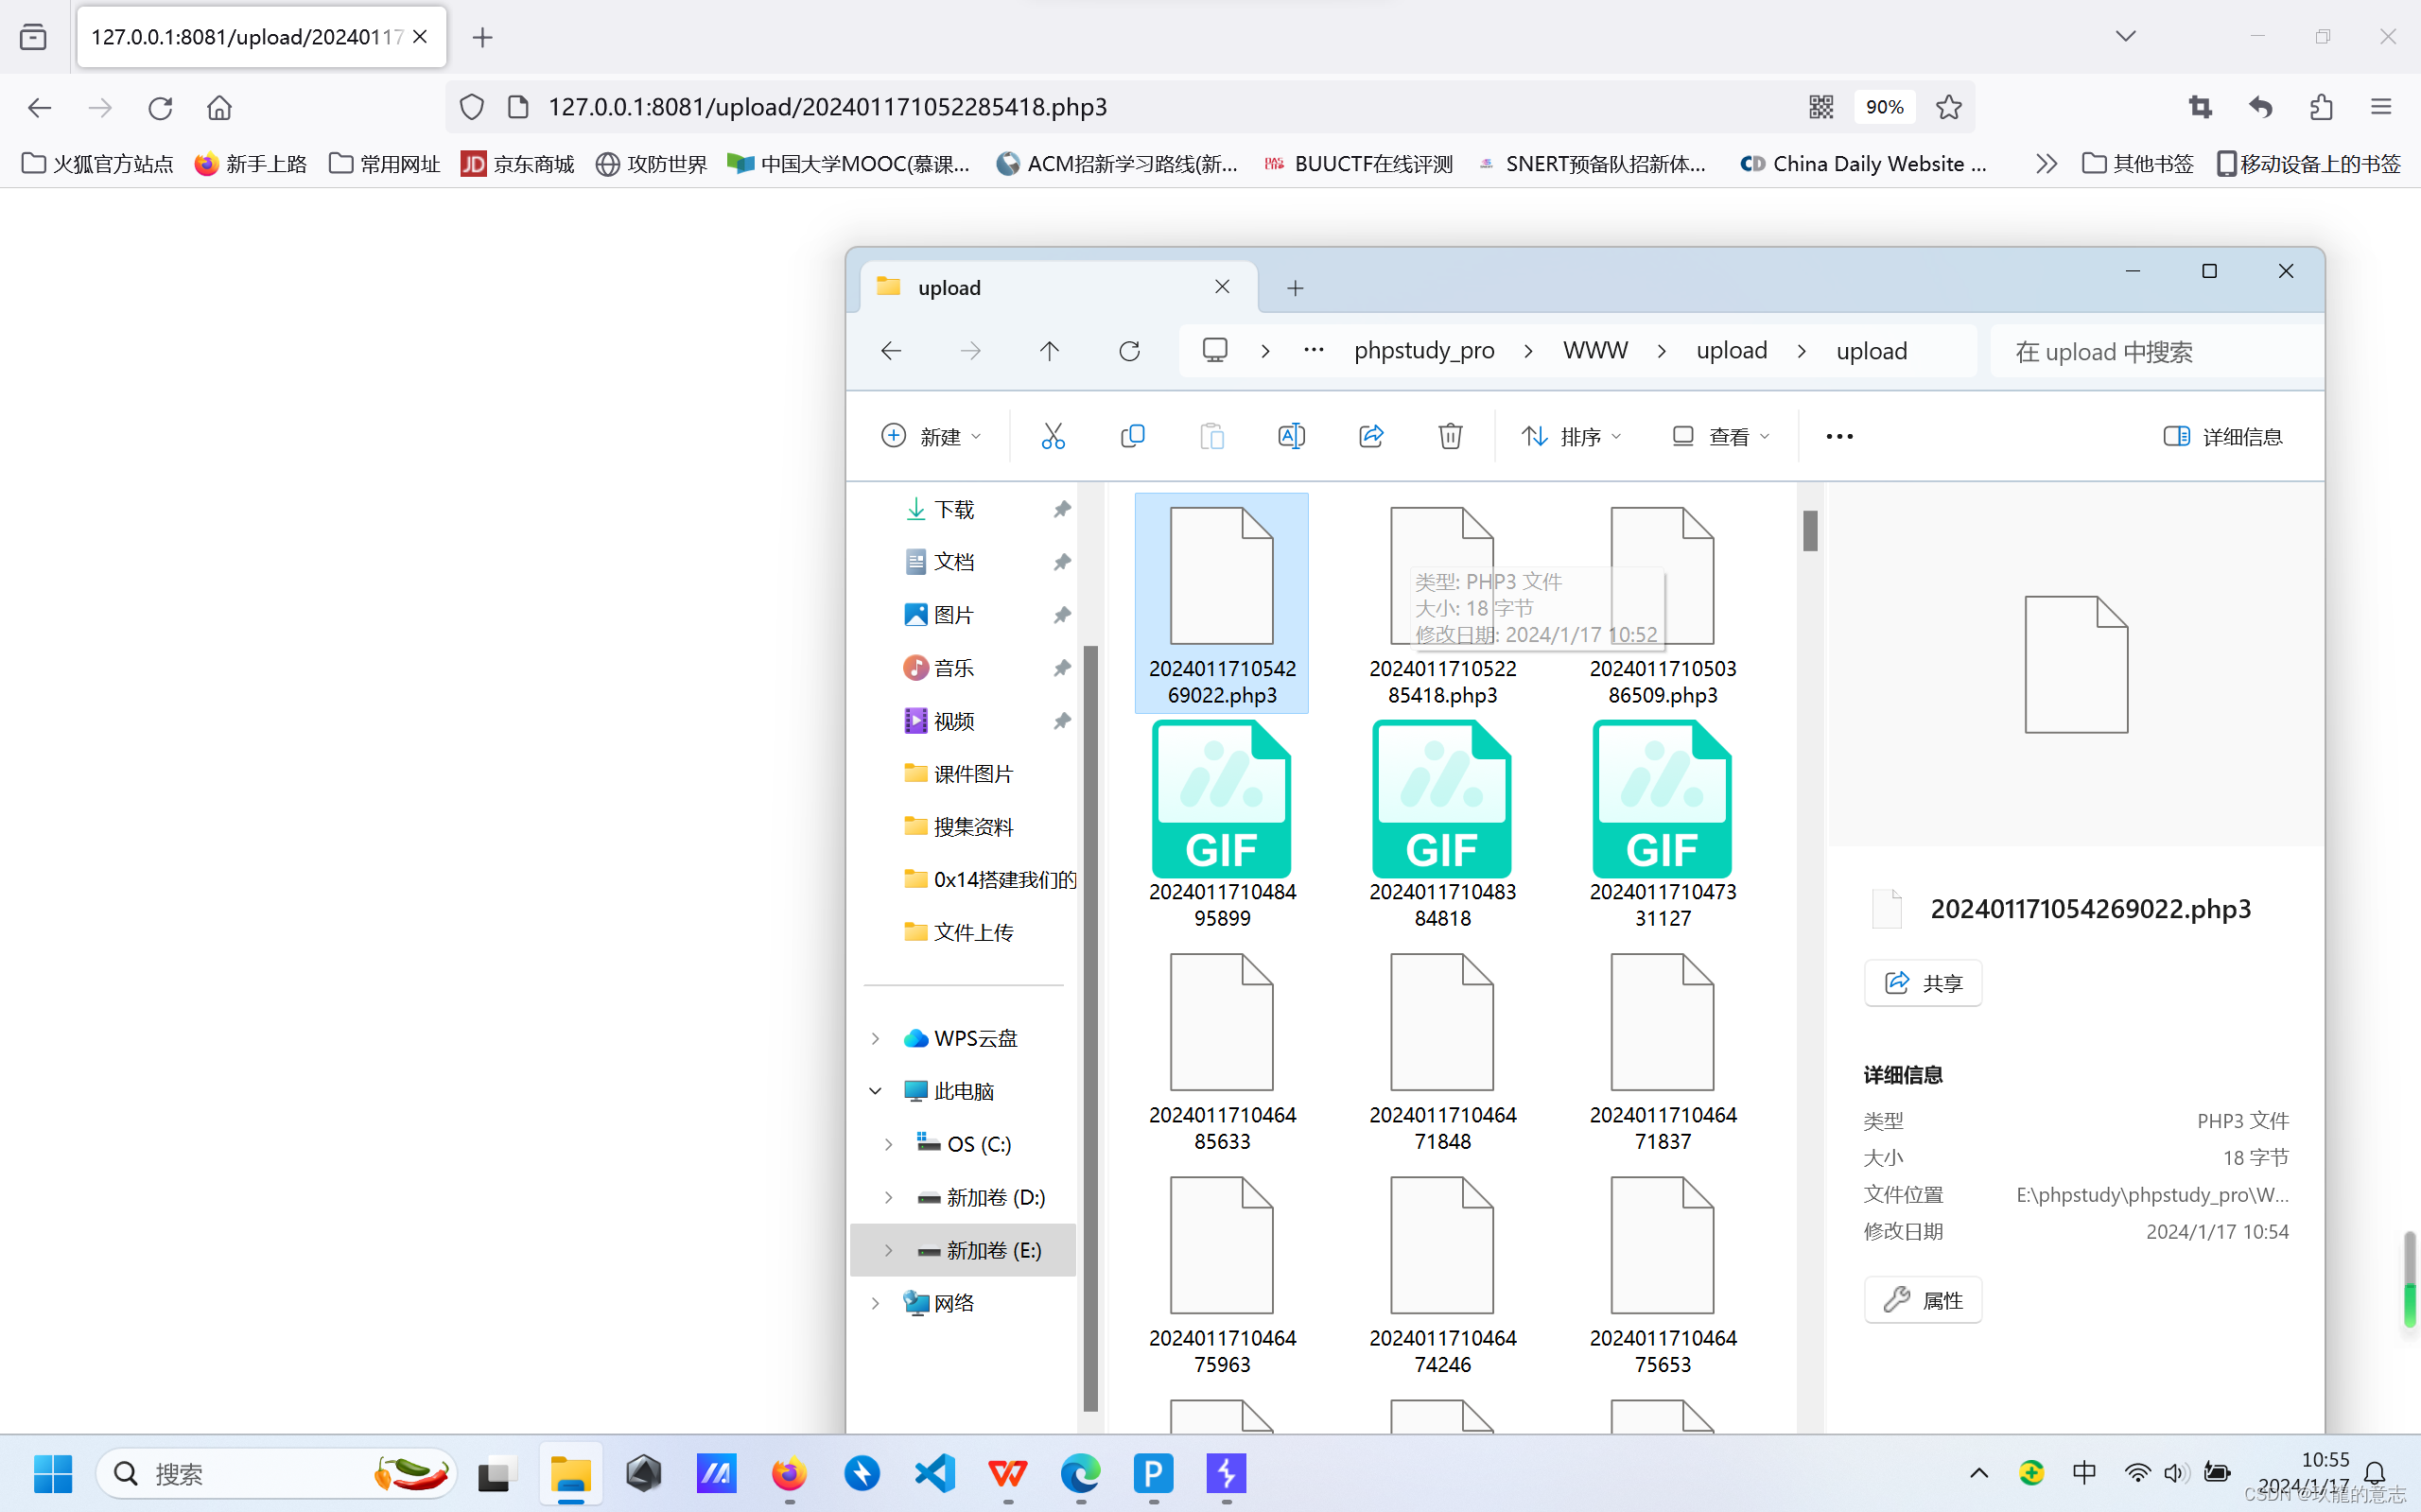Click the phpstudy_pro breadcrumb segment

(x=1424, y=351)
